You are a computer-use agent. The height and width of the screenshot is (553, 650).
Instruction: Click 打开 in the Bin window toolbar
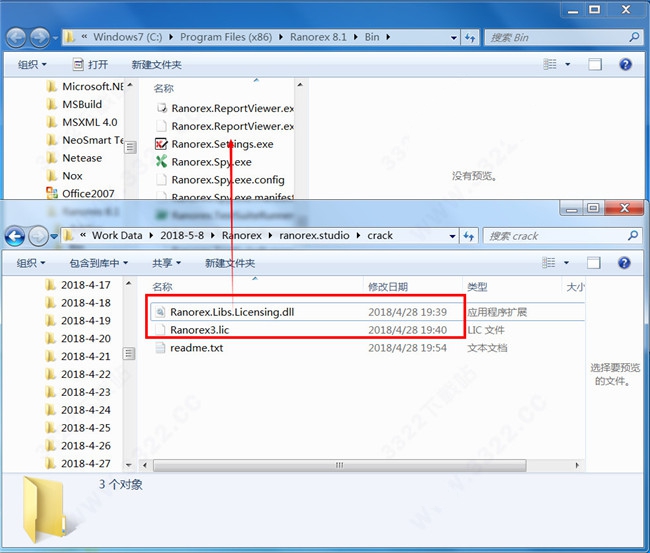coord(91,65)
